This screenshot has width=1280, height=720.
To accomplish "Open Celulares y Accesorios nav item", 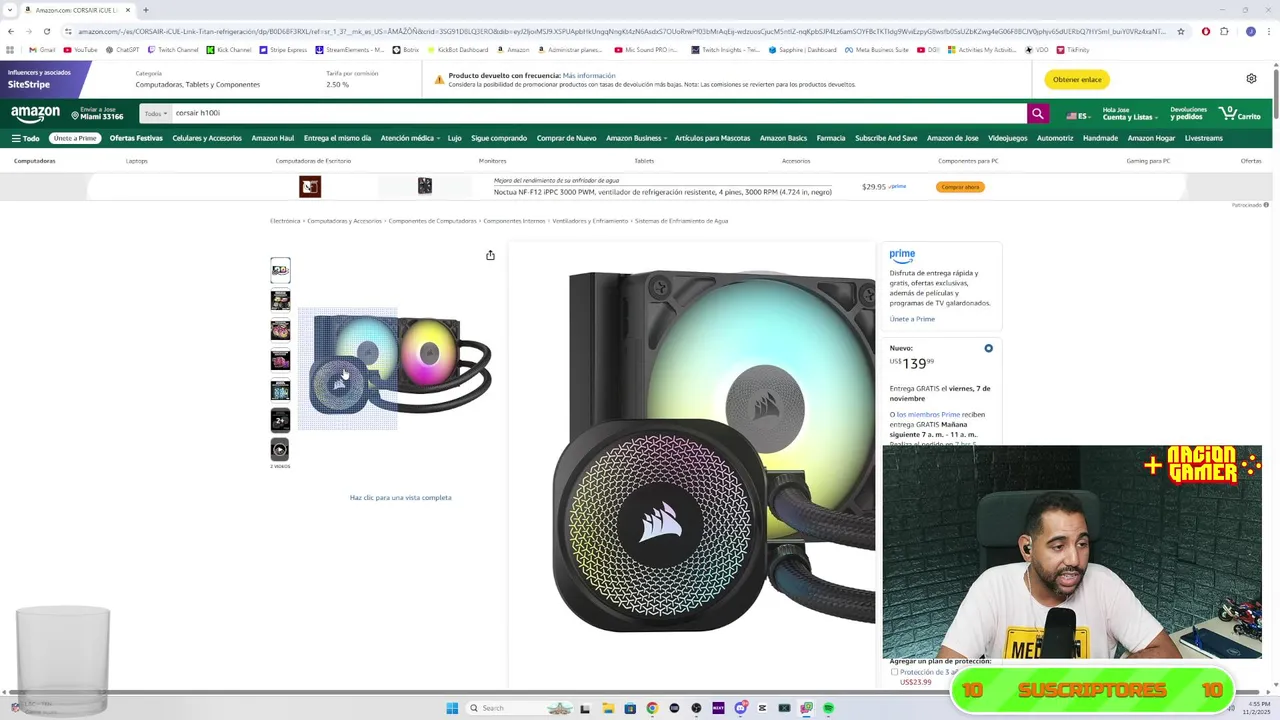I will click(x=207, y=138).
